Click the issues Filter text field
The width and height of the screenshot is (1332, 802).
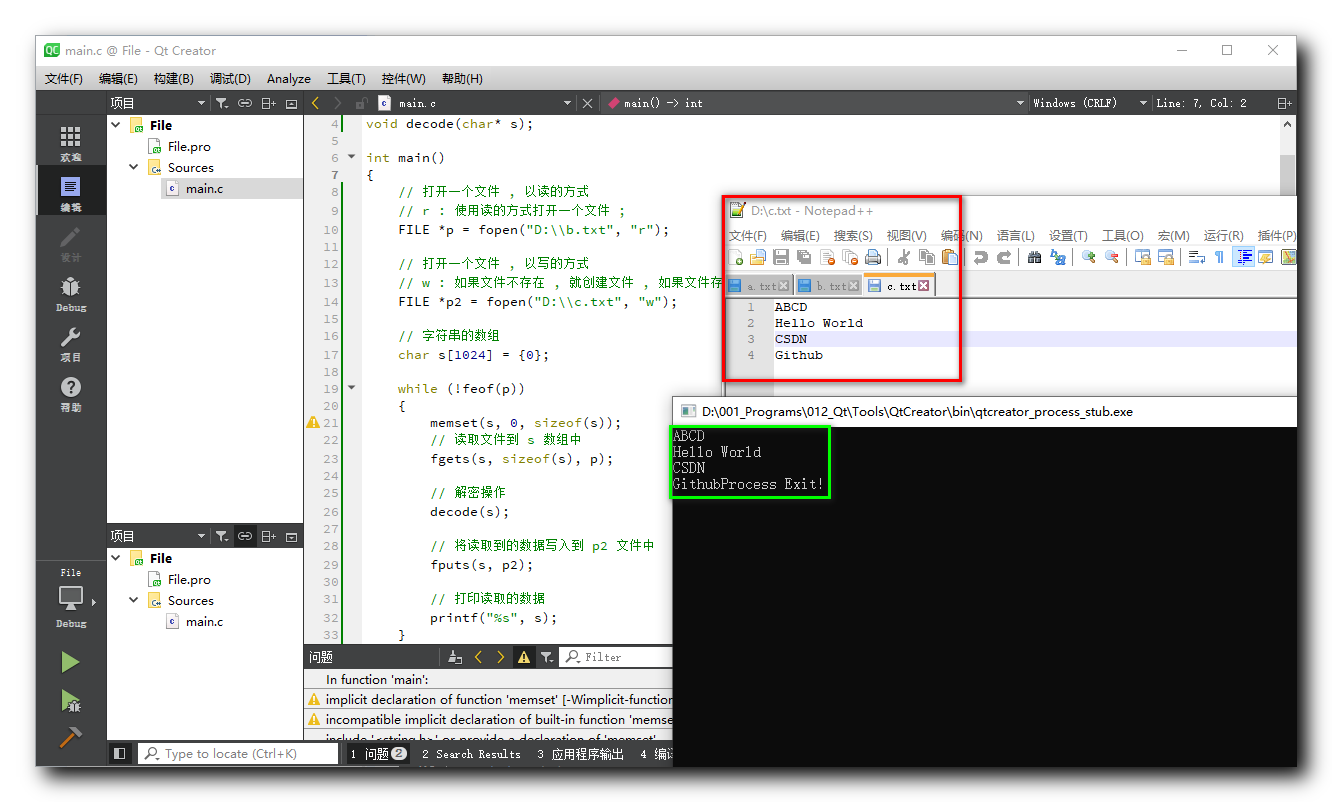coord(616,657)
